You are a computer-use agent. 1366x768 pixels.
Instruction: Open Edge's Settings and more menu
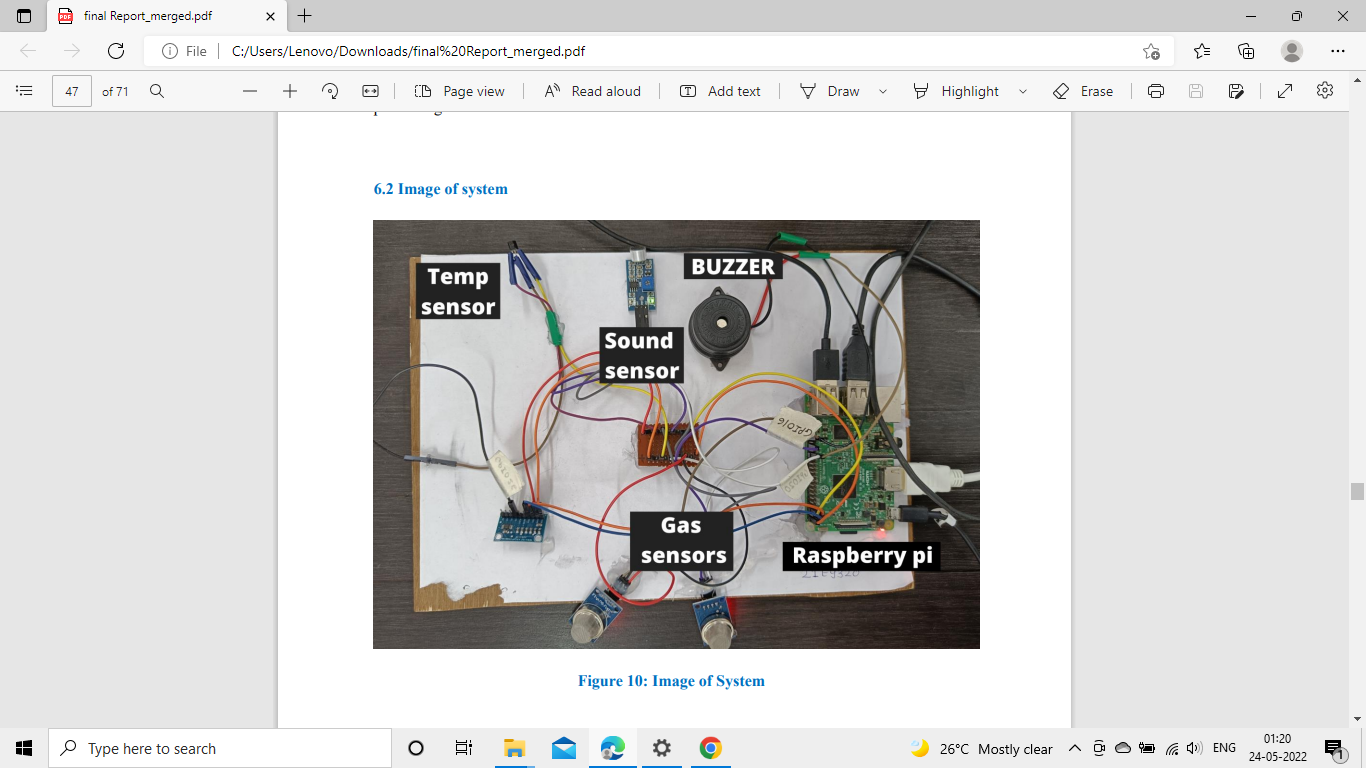coord(1337,50)
